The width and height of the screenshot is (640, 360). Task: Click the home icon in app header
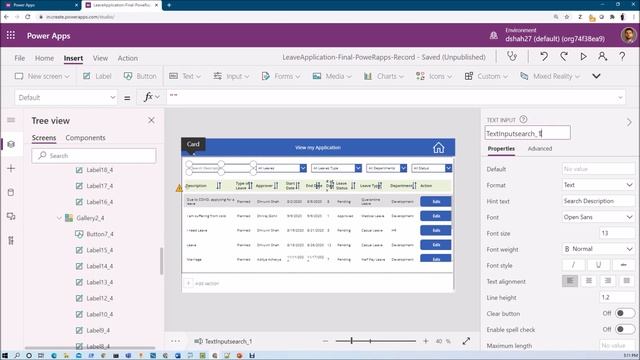point(439,147)
